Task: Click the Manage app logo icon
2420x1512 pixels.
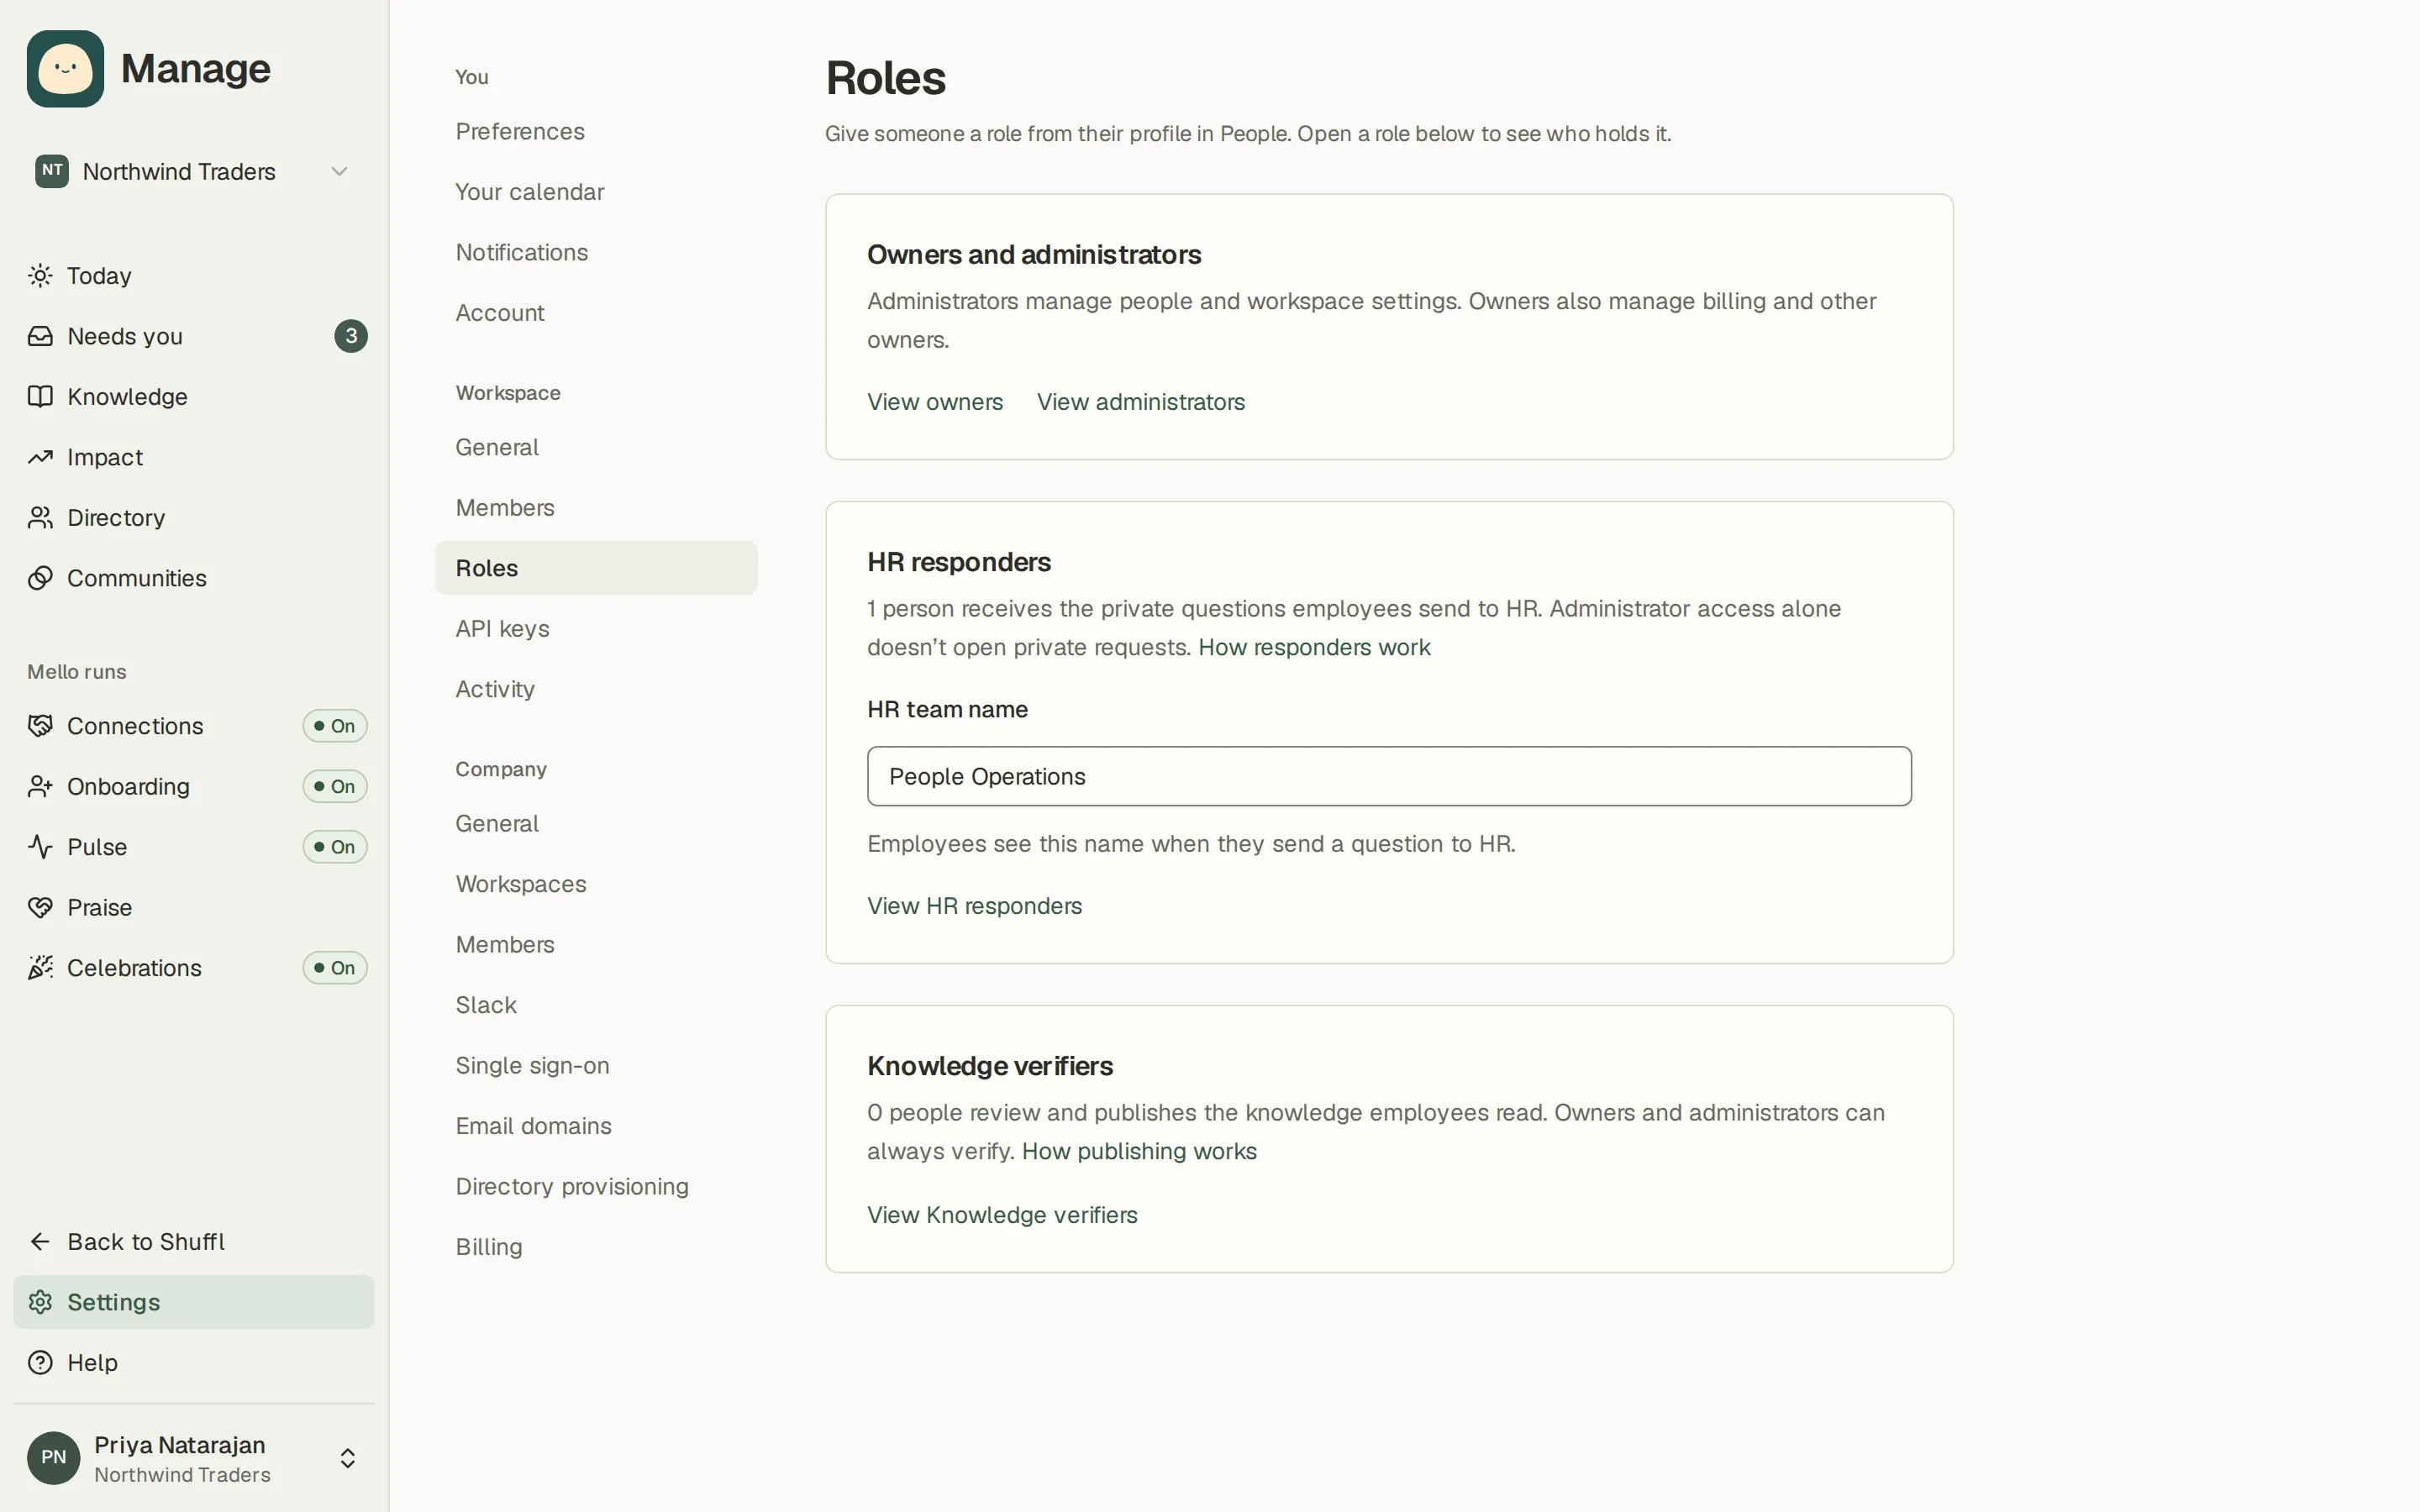Action: pyautogui.click(x=65, y=68)
